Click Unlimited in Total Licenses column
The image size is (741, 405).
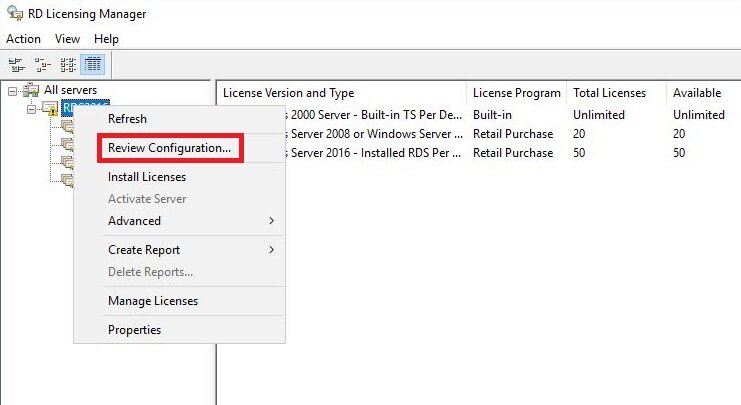(599, 115)
